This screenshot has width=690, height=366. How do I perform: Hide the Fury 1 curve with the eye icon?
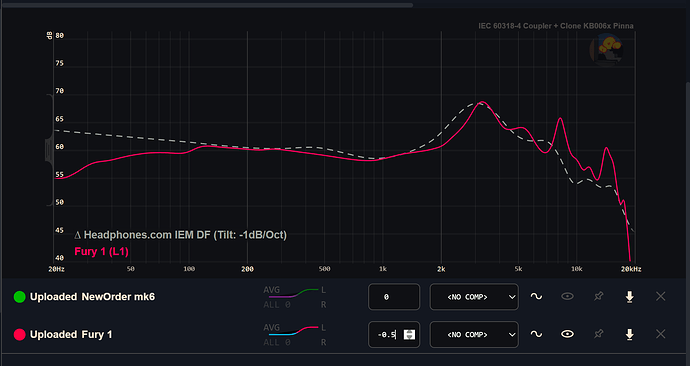point(567,334)
